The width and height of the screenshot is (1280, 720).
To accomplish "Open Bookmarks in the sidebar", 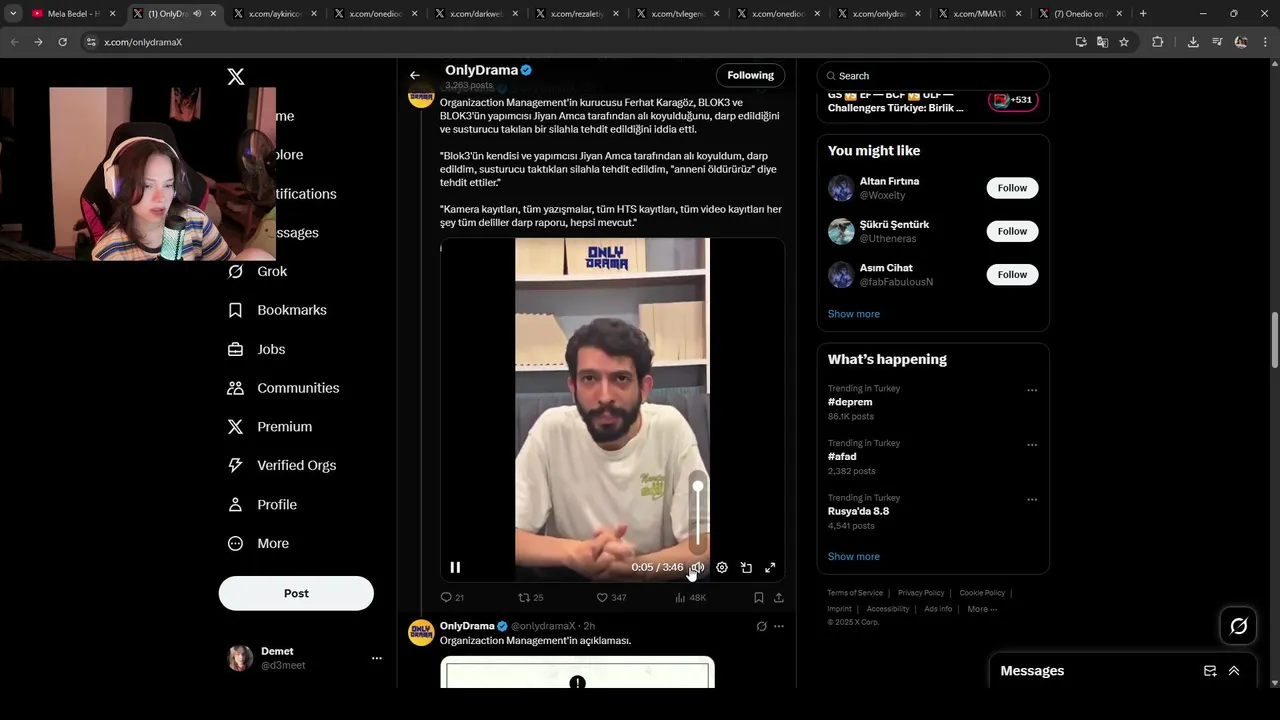I will pos(278,310).
